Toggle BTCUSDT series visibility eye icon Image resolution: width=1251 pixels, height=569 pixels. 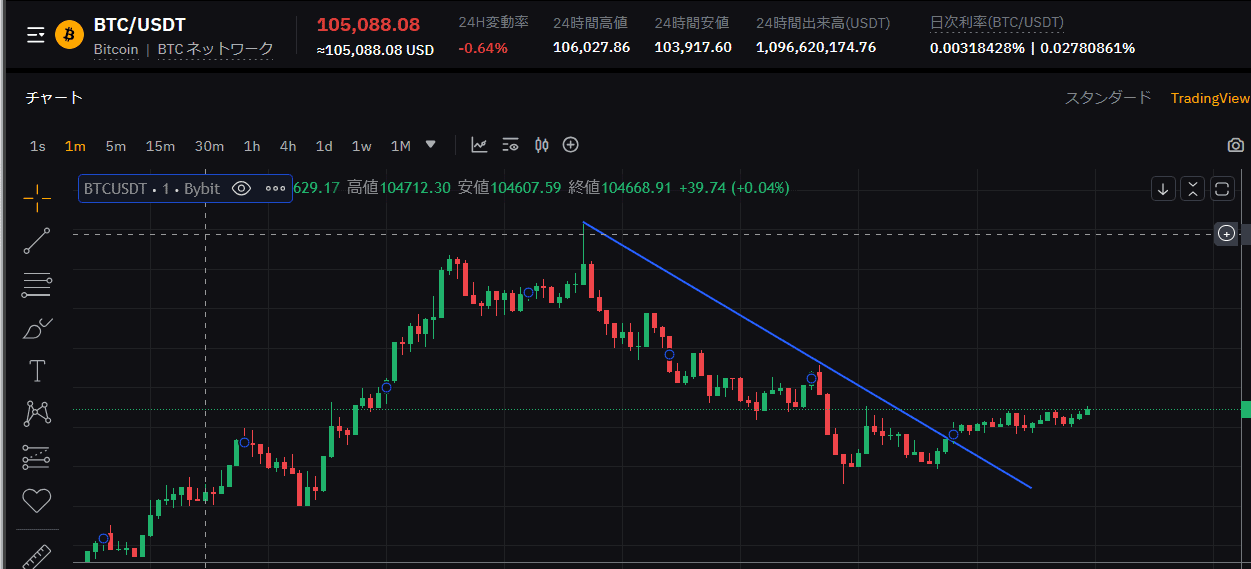coord(240,188)
